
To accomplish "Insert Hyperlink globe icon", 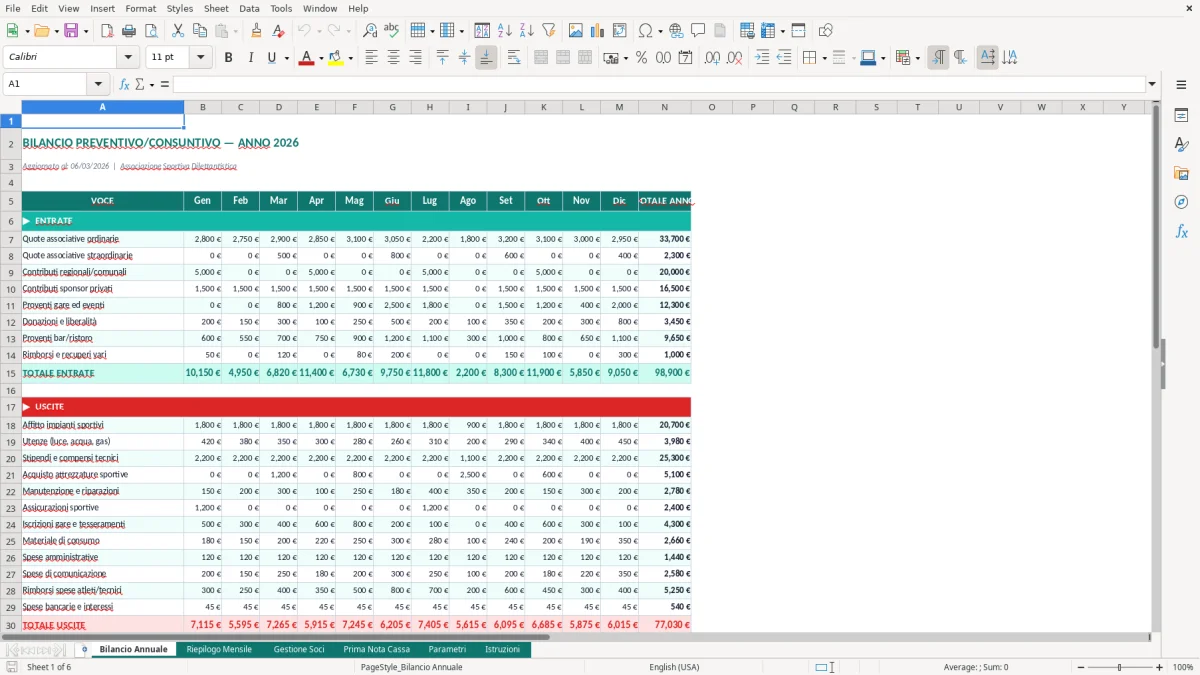I will (x=676, y=31).
